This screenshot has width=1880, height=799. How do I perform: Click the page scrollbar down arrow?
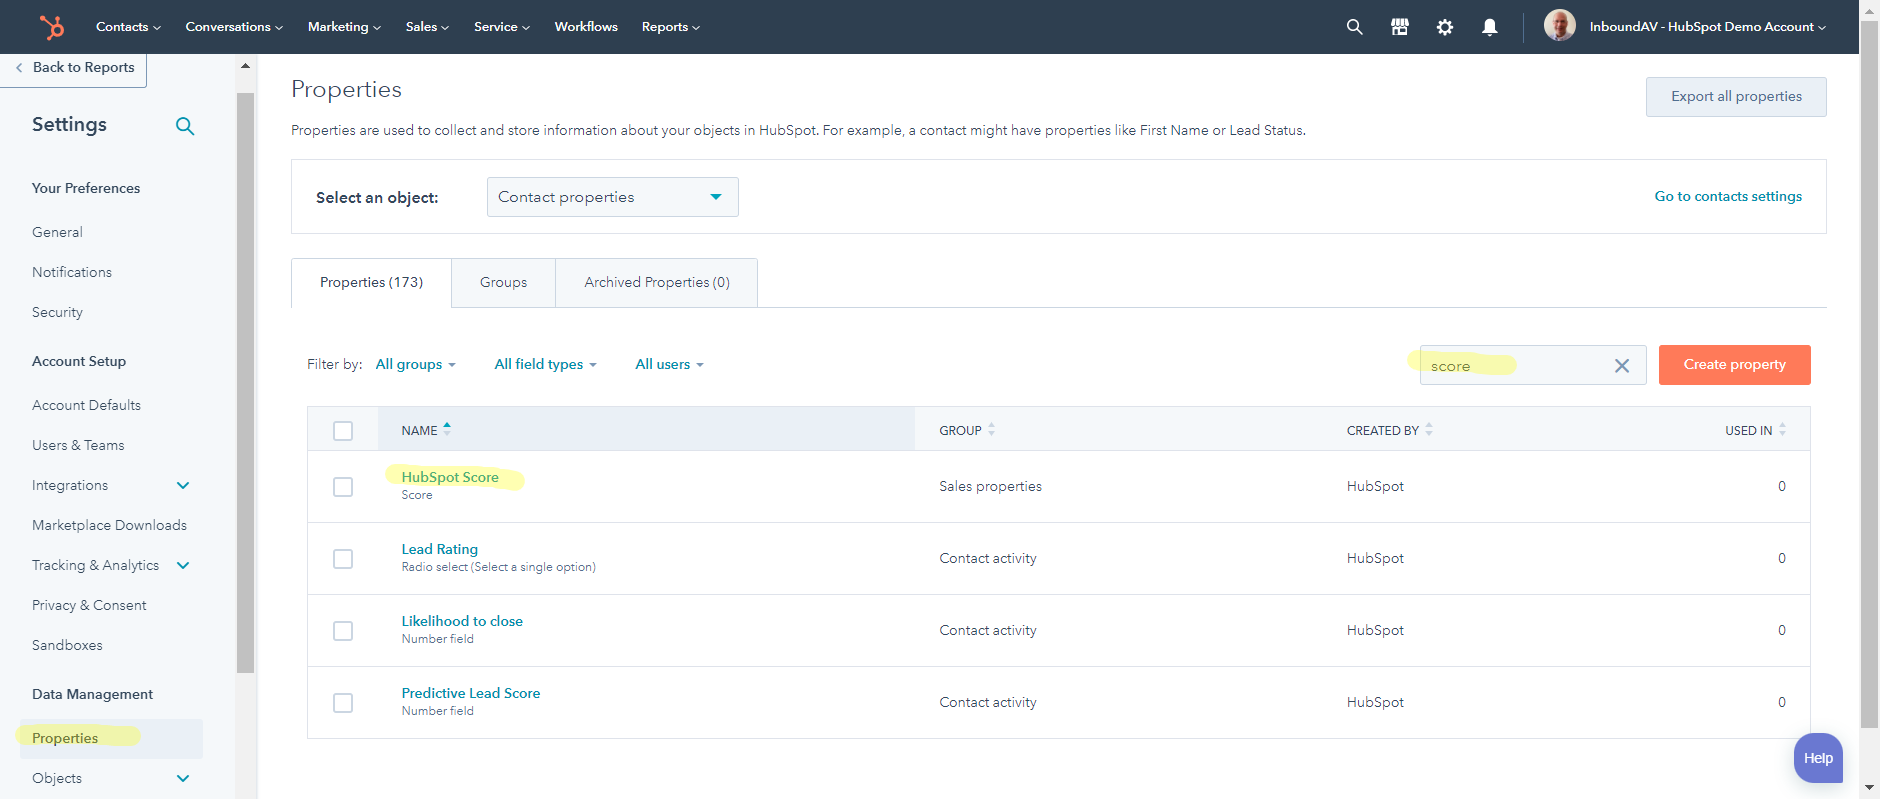click(1870, 789)
